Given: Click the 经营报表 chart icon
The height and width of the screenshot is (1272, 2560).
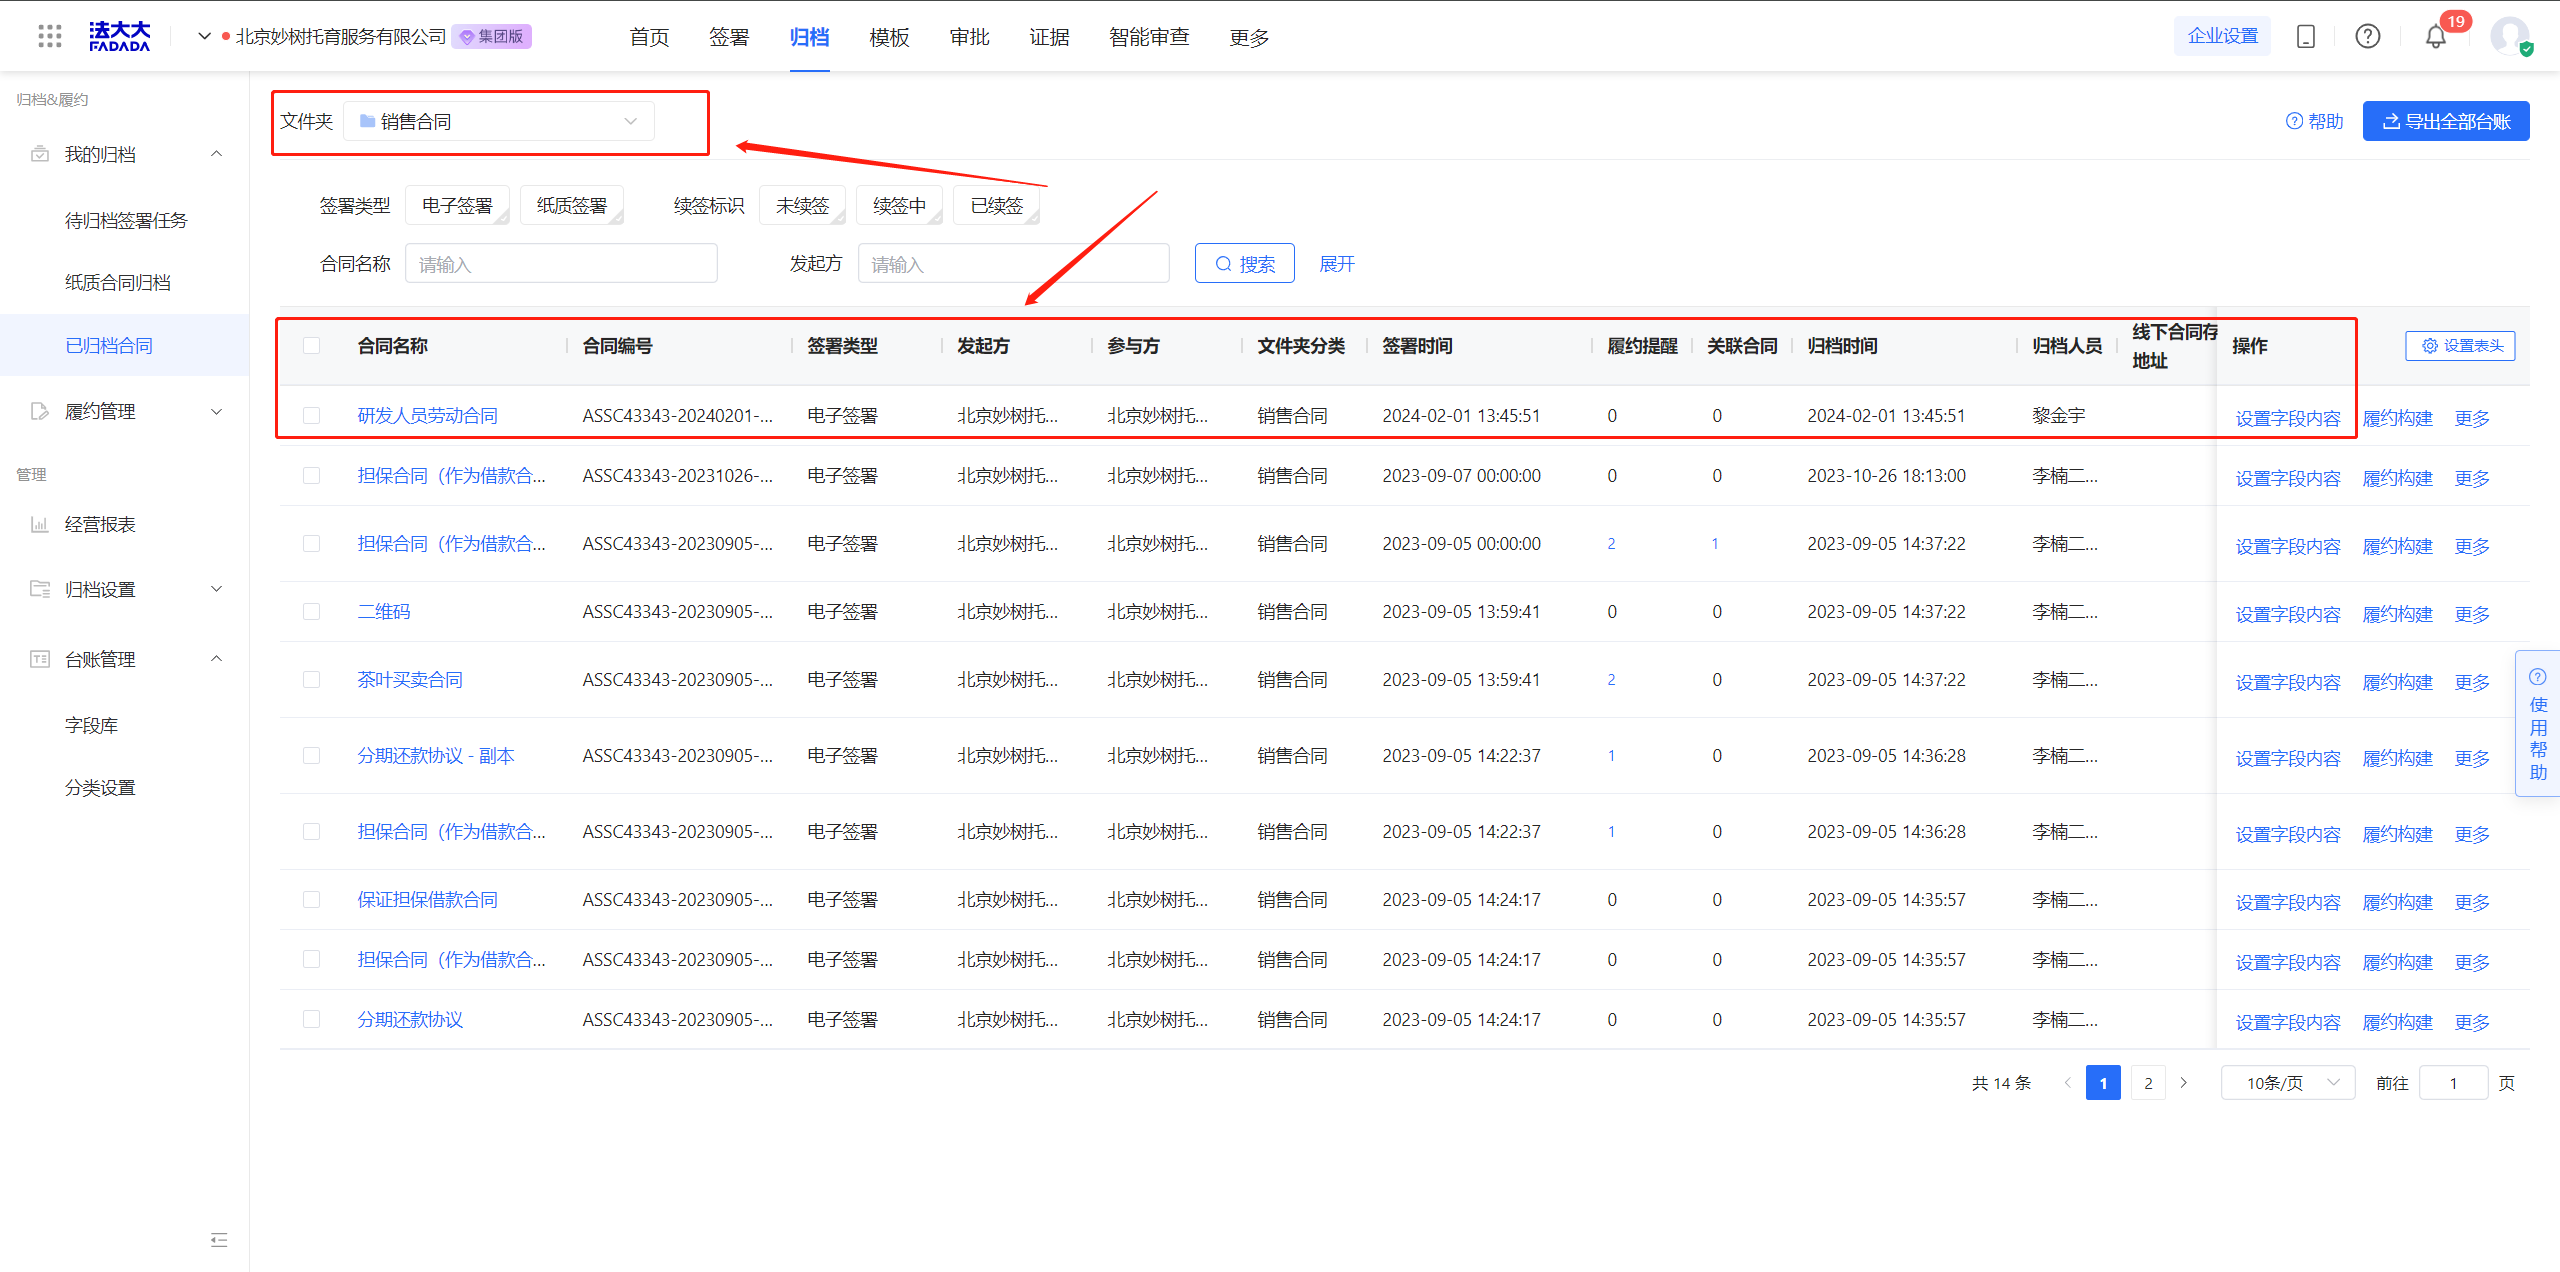Looking at the screenshot, I should pos(40,524).
